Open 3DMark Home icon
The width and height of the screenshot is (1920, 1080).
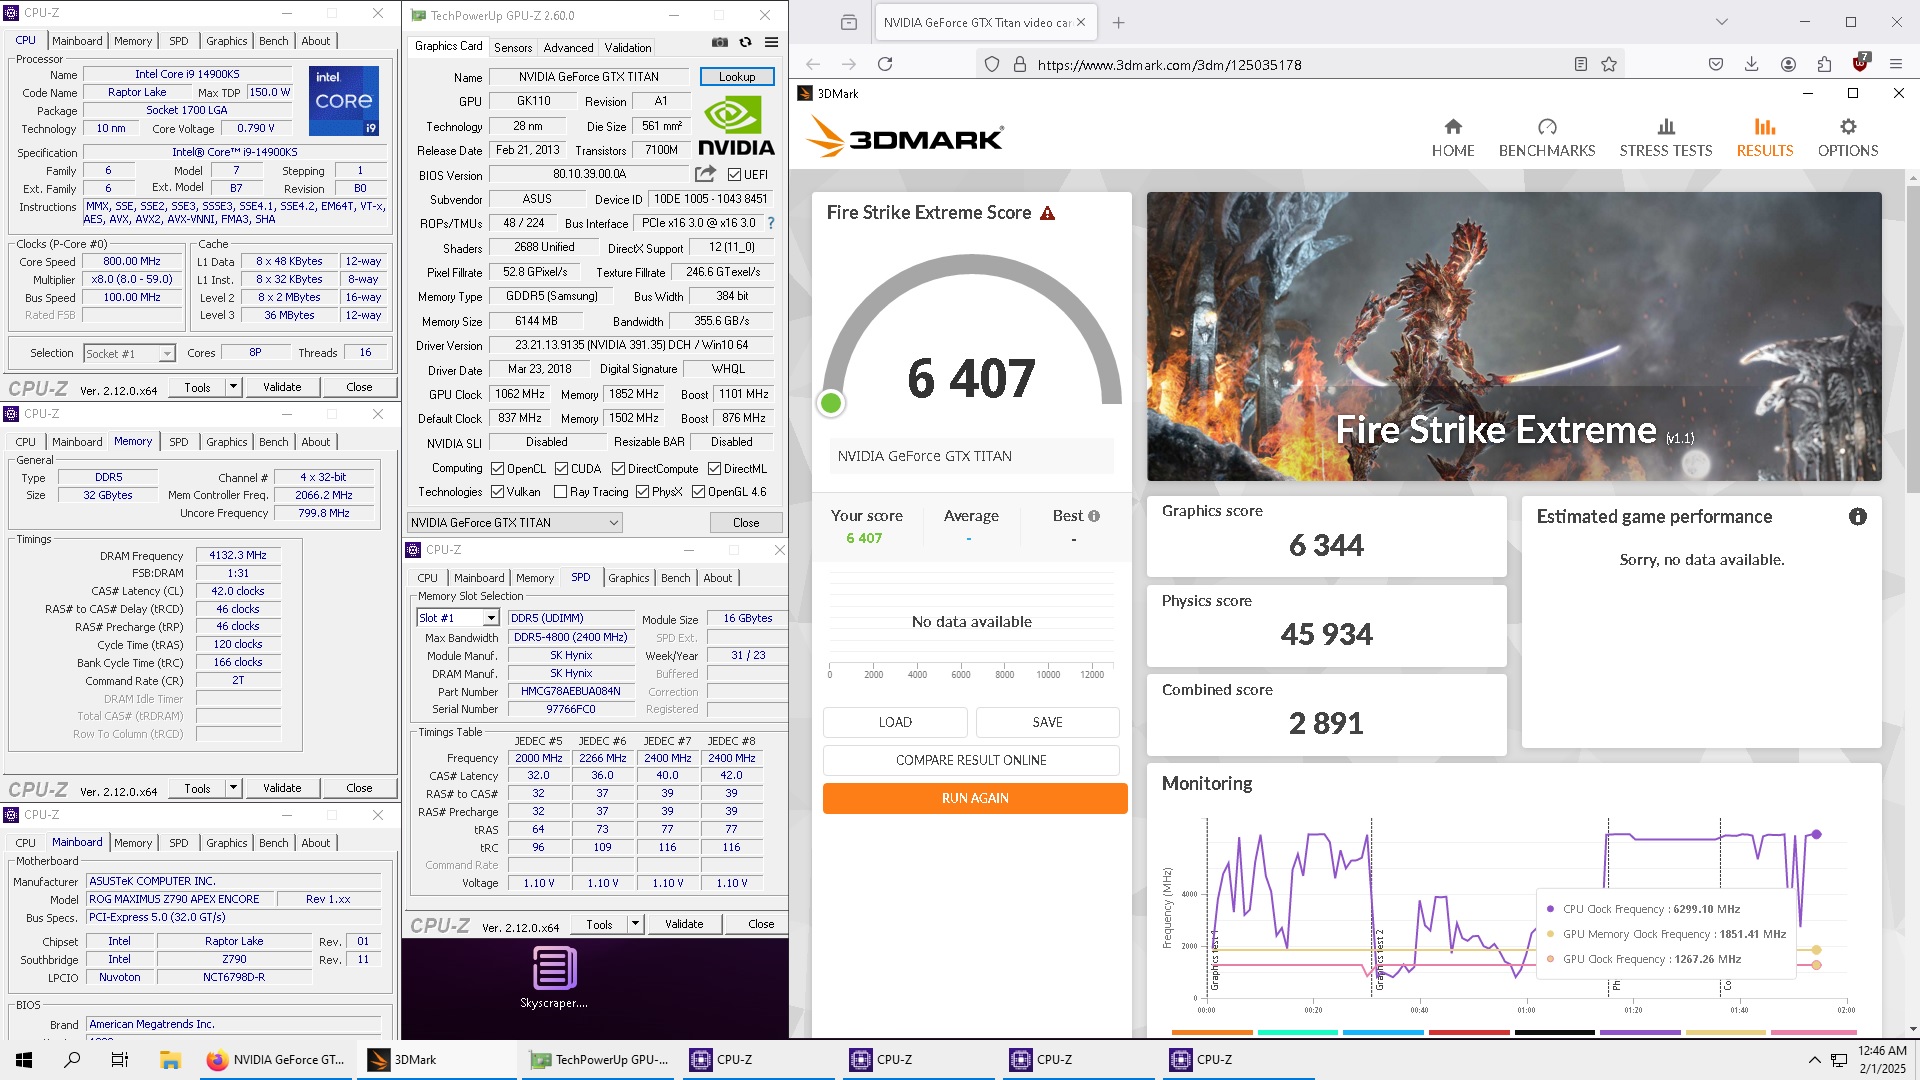pos(1453,127)
